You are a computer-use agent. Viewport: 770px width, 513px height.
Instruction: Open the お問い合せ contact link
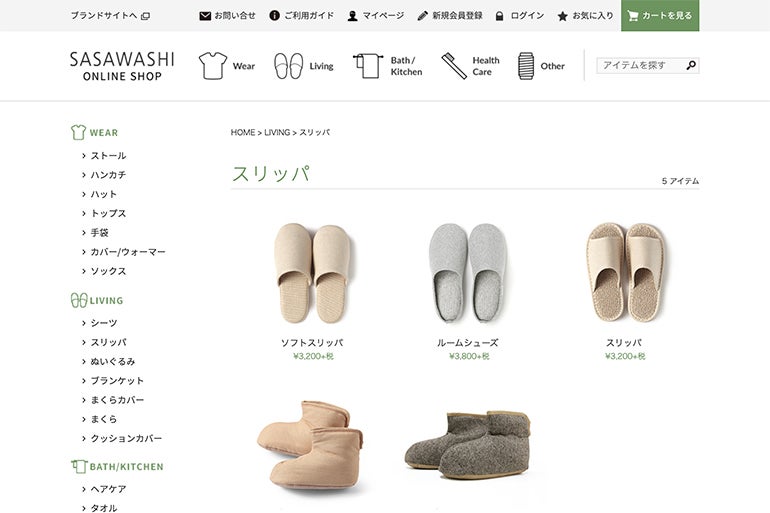[235, 16]
